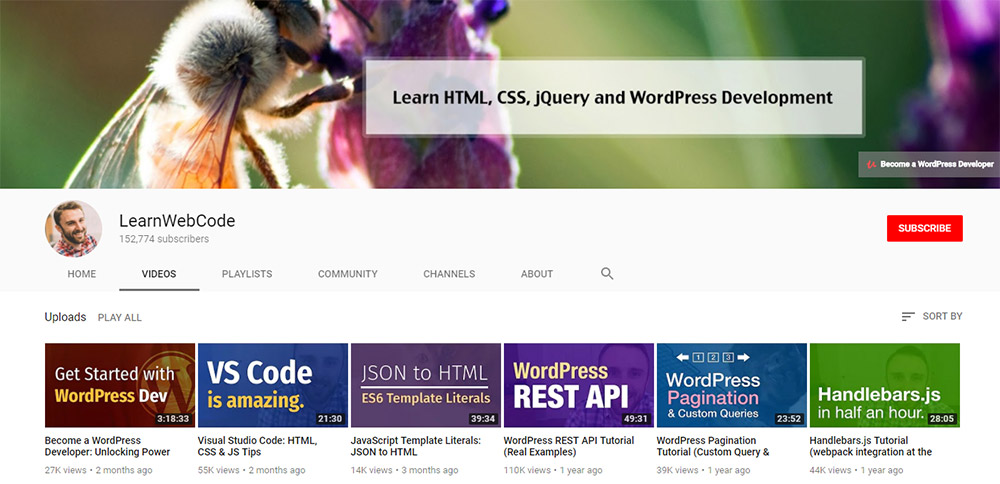Open the Get Started with WordPress Dev thumbnail
Screen dimensions: 1000x484
coord(120,385)
